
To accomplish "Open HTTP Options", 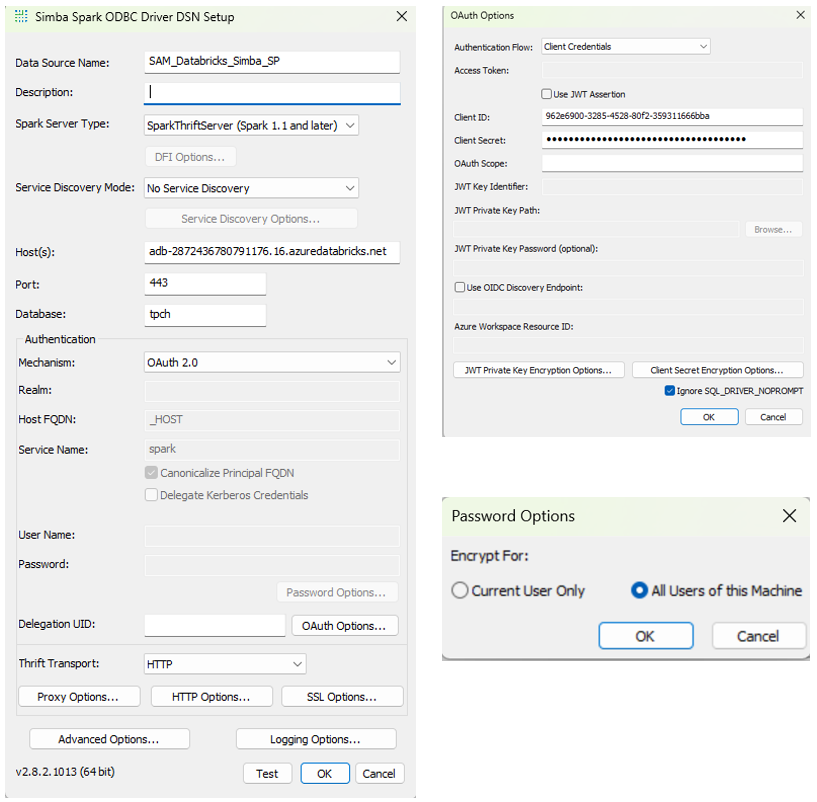I will click(212, 697).
